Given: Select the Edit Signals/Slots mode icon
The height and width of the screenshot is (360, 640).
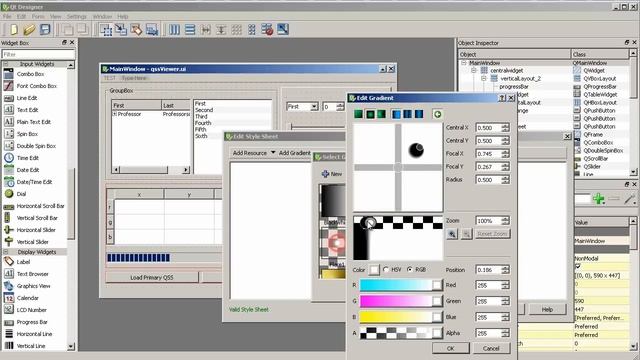Looking at the screenshot, I should click(121, 29).
